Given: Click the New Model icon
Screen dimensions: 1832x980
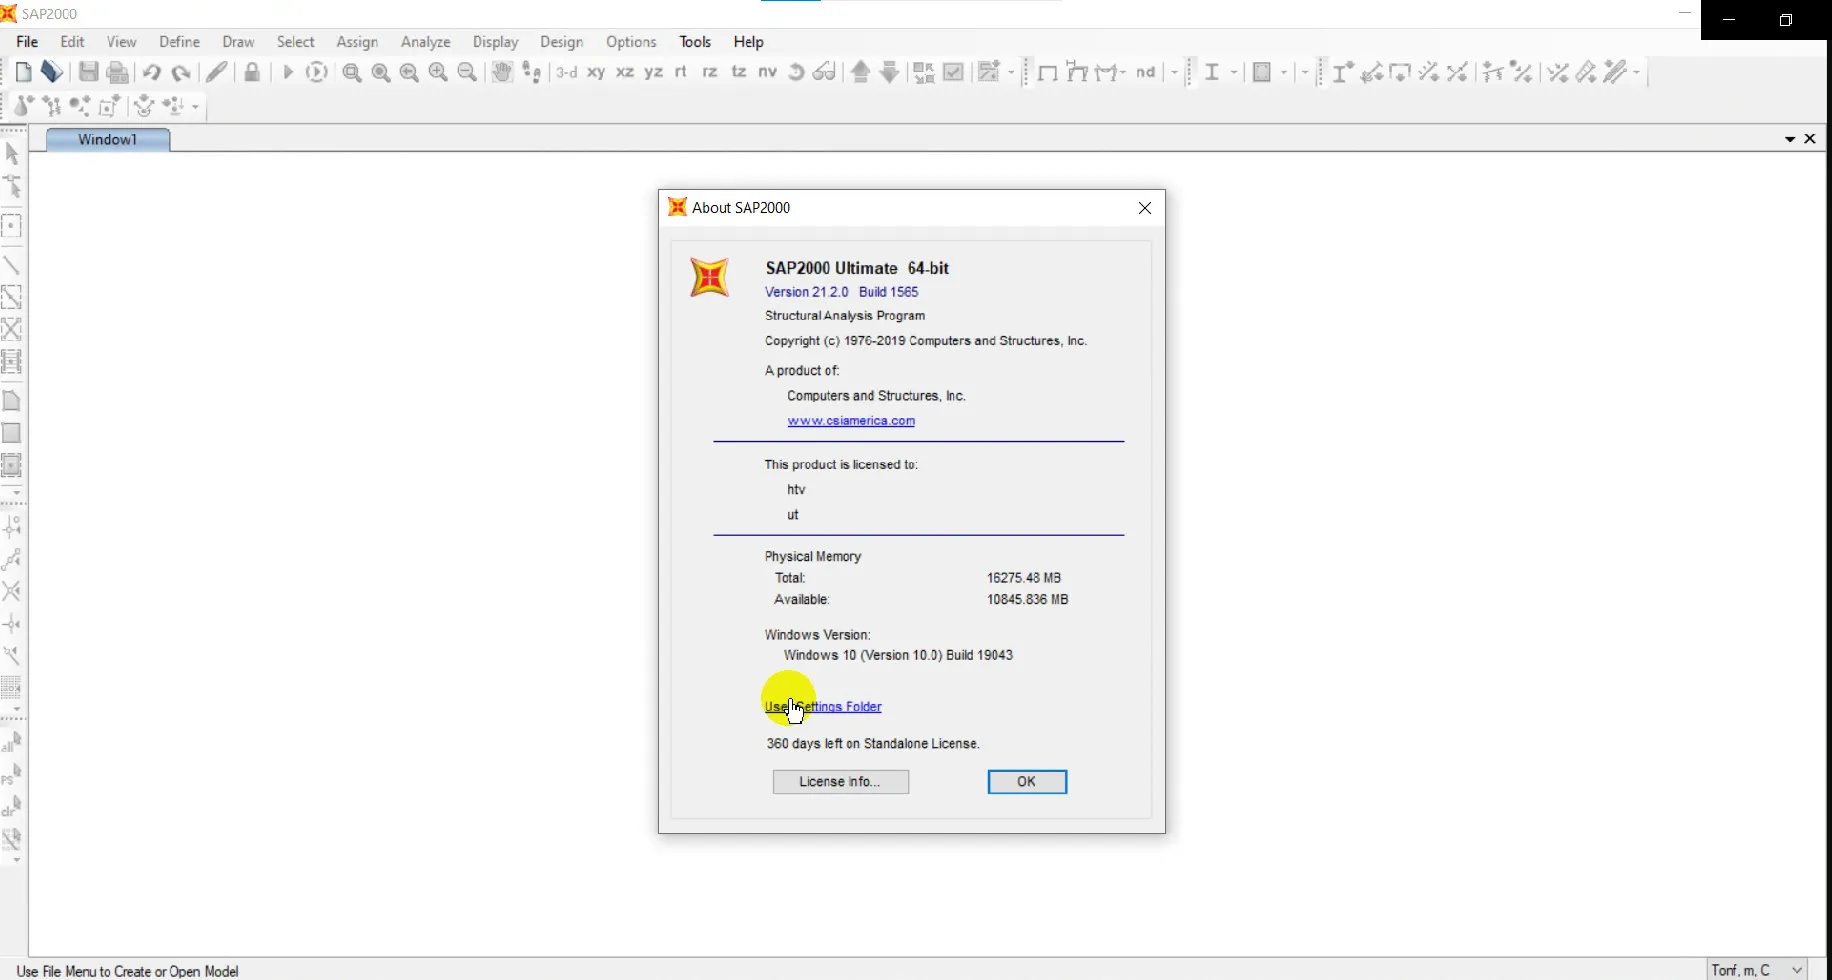Looking at the screenshot, I should (x=24, y=72).
